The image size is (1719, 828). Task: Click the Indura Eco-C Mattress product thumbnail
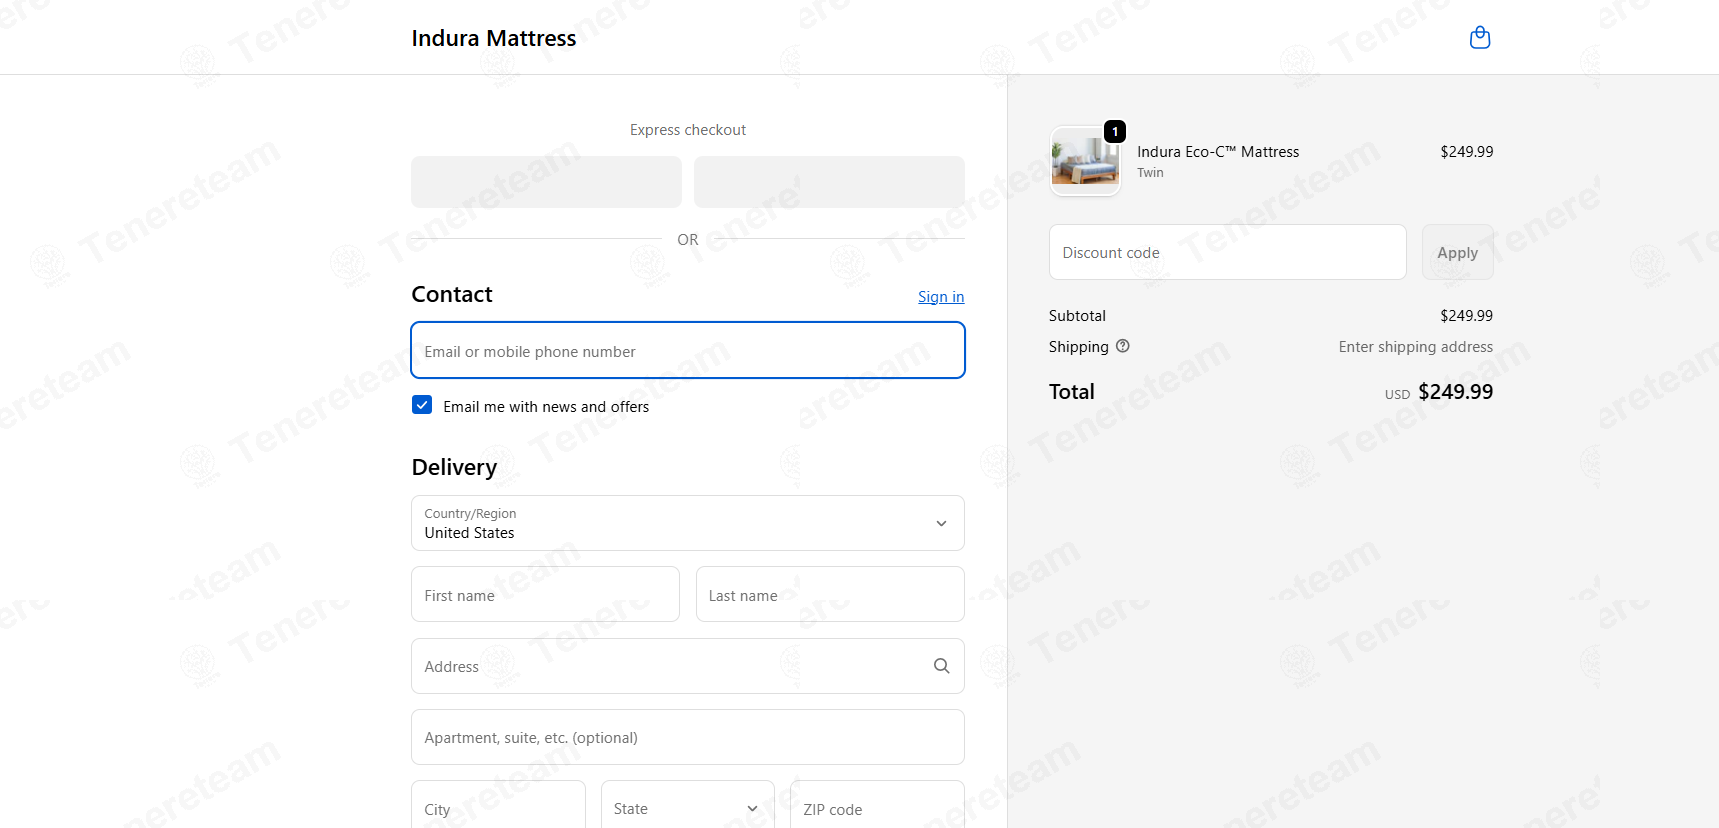tap(1085, 161)
